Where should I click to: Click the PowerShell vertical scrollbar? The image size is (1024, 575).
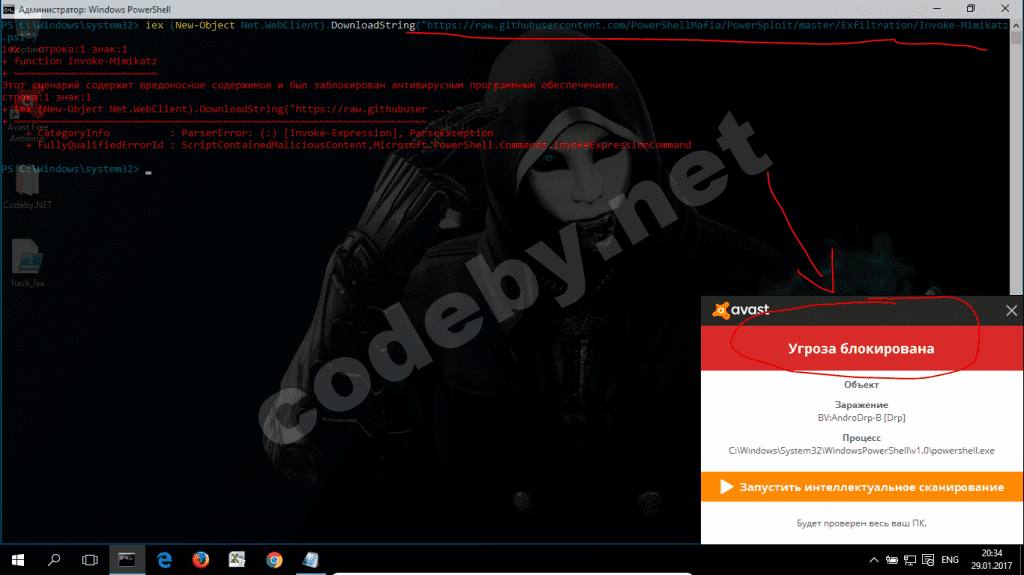pos(1017,157)
